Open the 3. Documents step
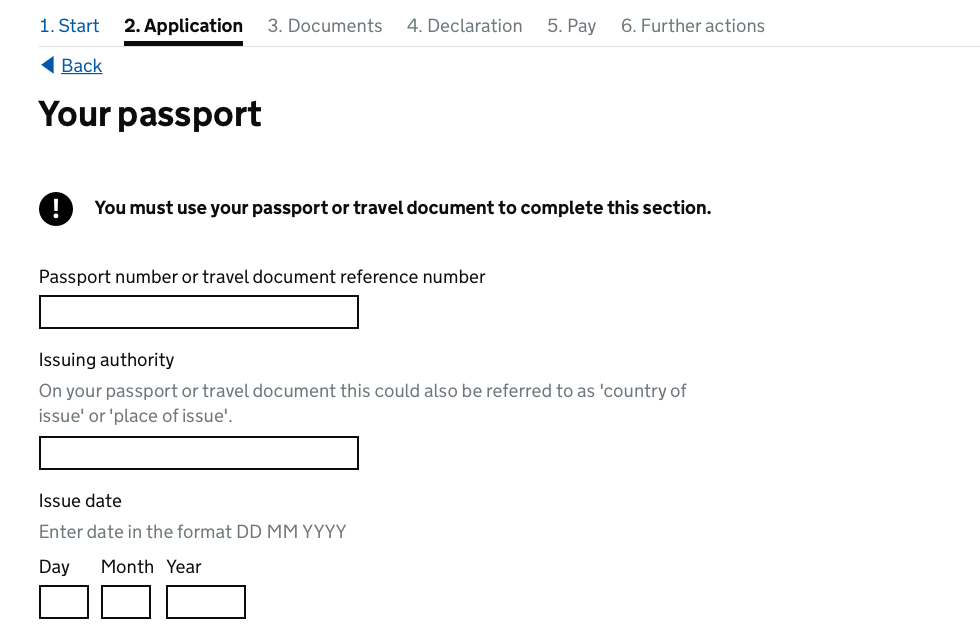 [325, 26]
